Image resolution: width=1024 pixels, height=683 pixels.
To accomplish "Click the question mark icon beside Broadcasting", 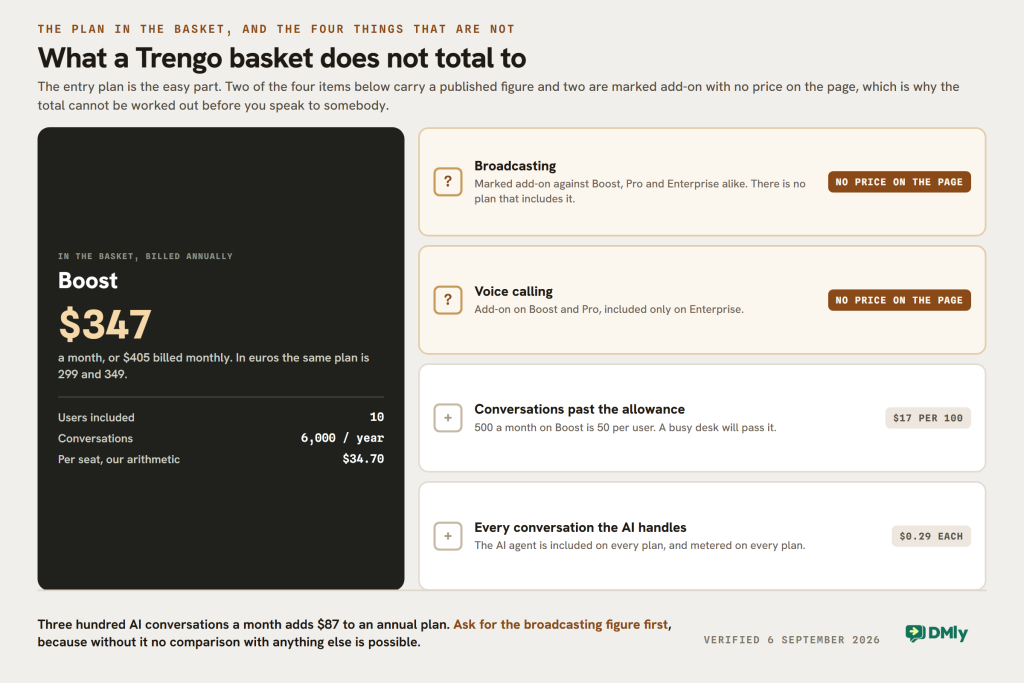I will pos(448,182).
